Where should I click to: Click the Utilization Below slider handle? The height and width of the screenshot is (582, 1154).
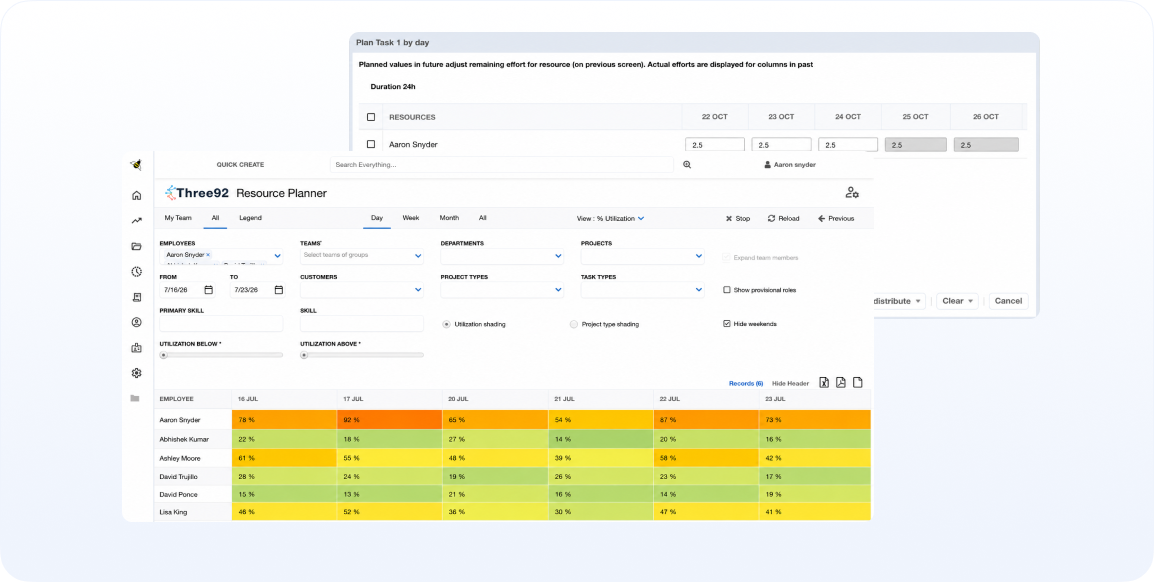163,355
